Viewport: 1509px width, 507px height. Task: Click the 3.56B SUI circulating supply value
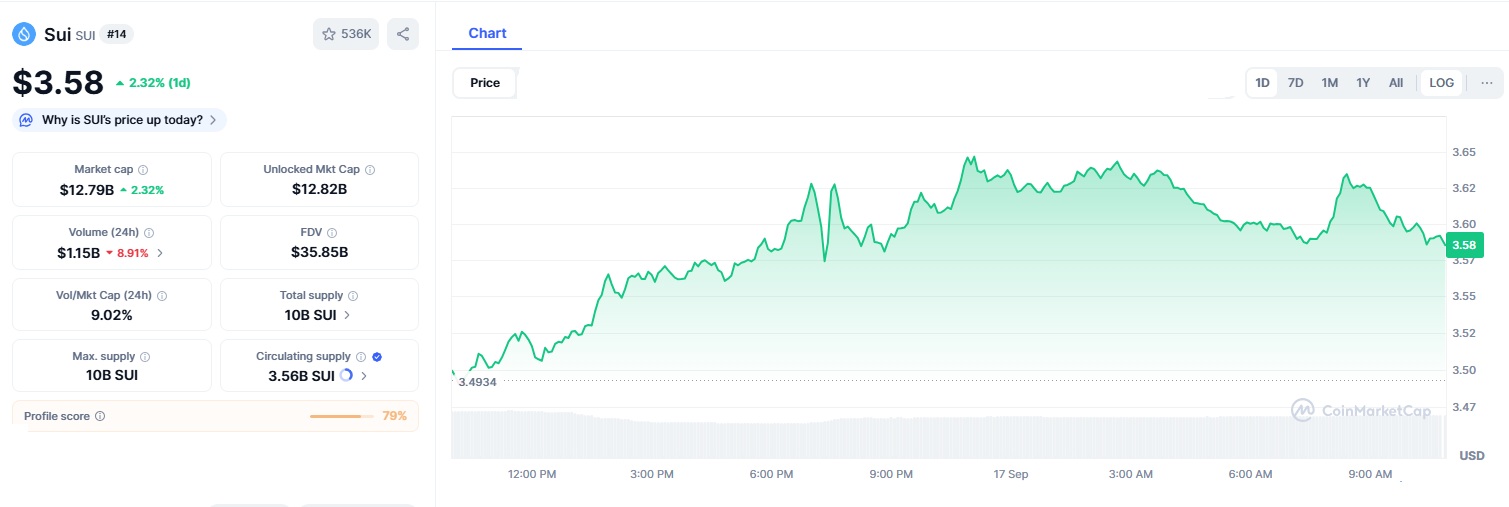(x=301, y=376)
